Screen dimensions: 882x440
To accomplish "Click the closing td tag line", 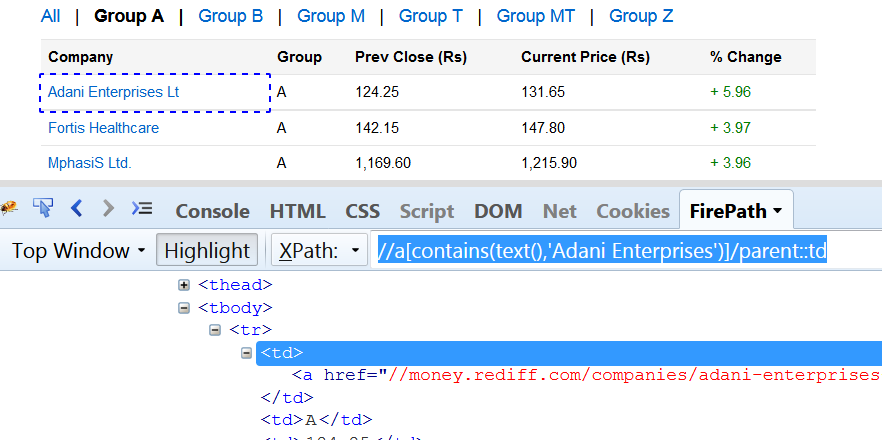I will pos(287,397).
